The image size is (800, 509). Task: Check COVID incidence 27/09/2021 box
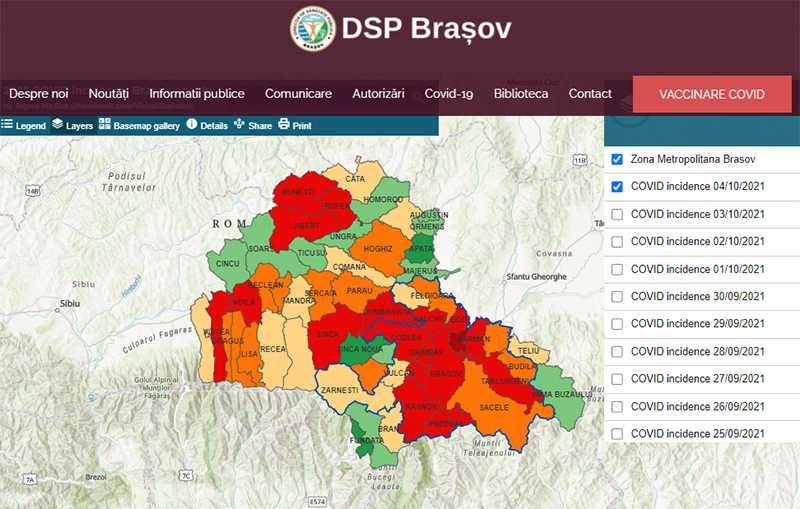click(617, 379)
